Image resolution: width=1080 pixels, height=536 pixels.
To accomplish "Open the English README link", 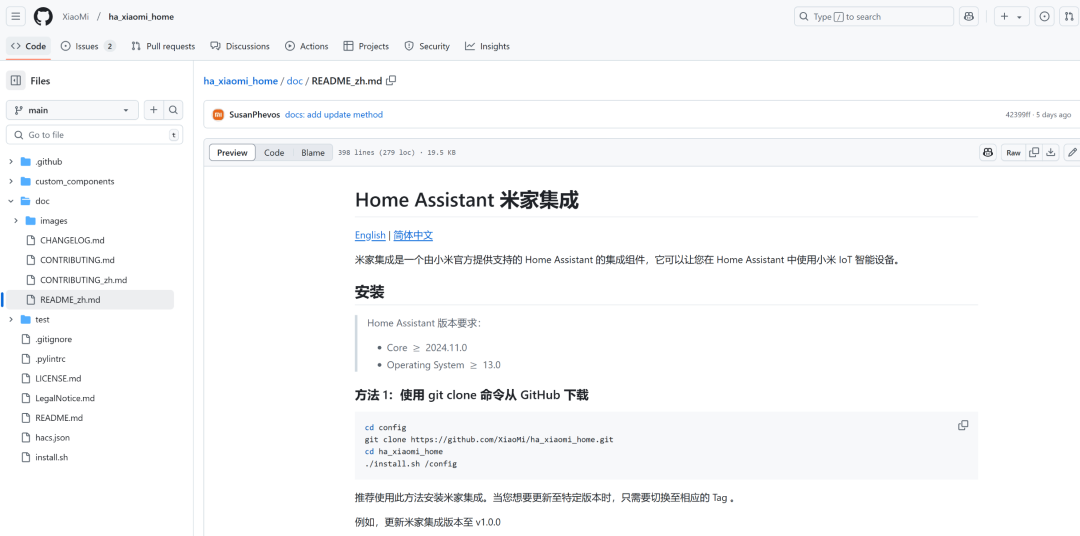I will click(x=370, y=236).
